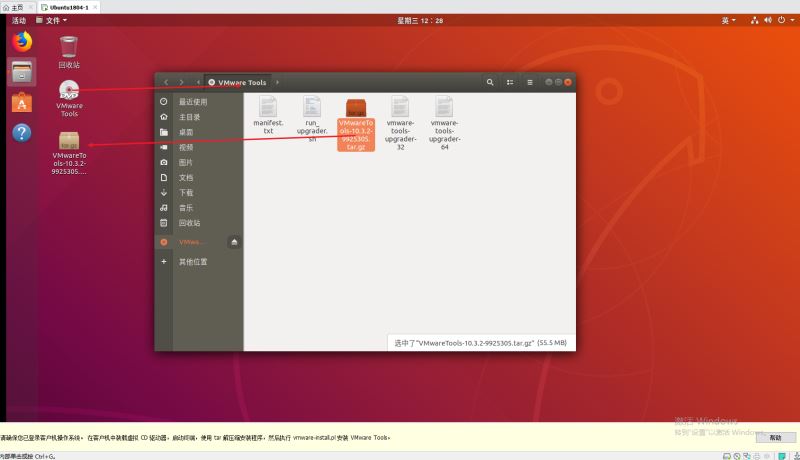Open the input language 英 dropdown
Image resolution: width=800 pixels, height=460 pixels.
727,20
